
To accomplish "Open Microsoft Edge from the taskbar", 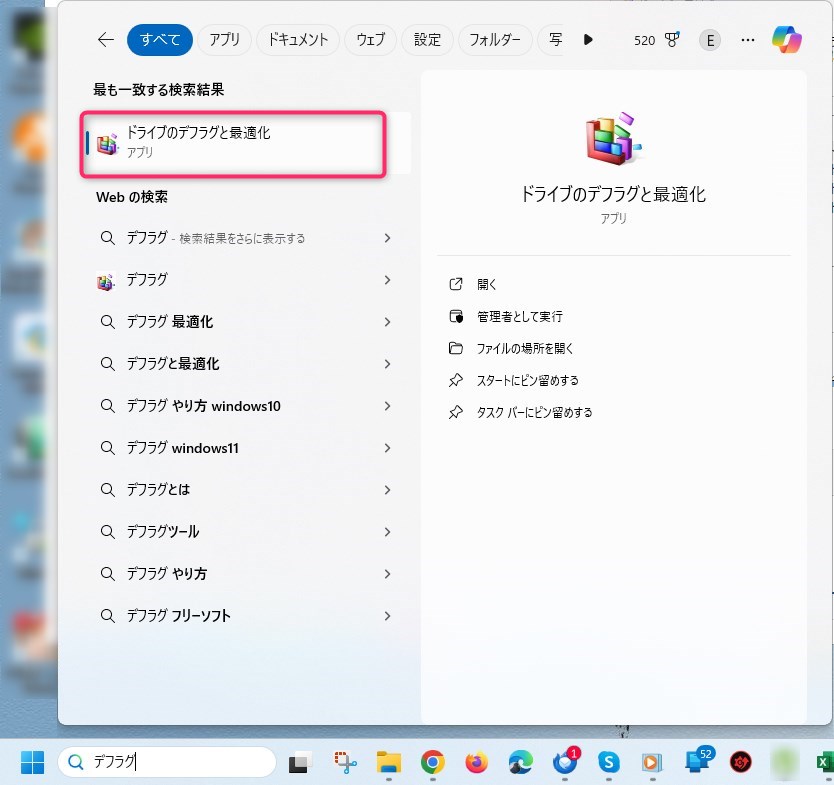I will 520,763.
